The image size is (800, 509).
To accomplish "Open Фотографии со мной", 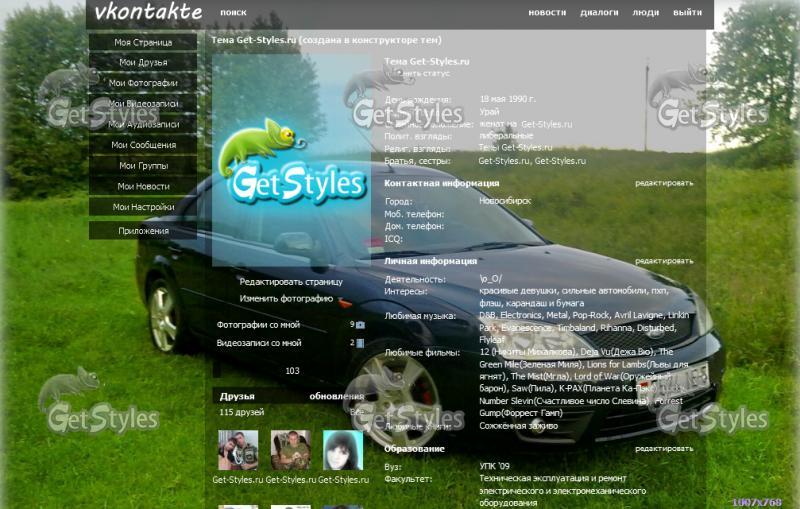I will click(258, 325).
